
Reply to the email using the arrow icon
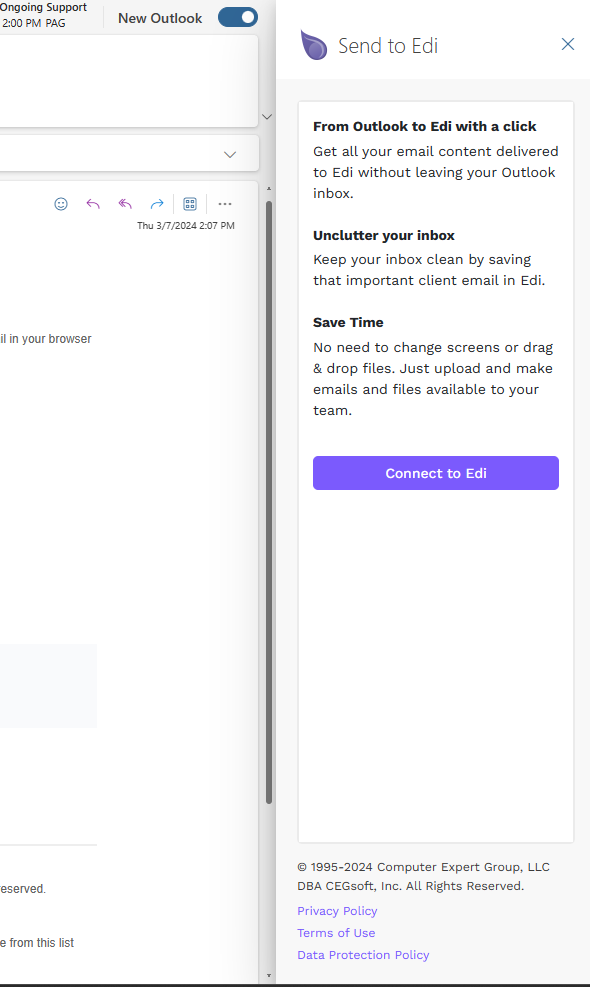[93, 204]
